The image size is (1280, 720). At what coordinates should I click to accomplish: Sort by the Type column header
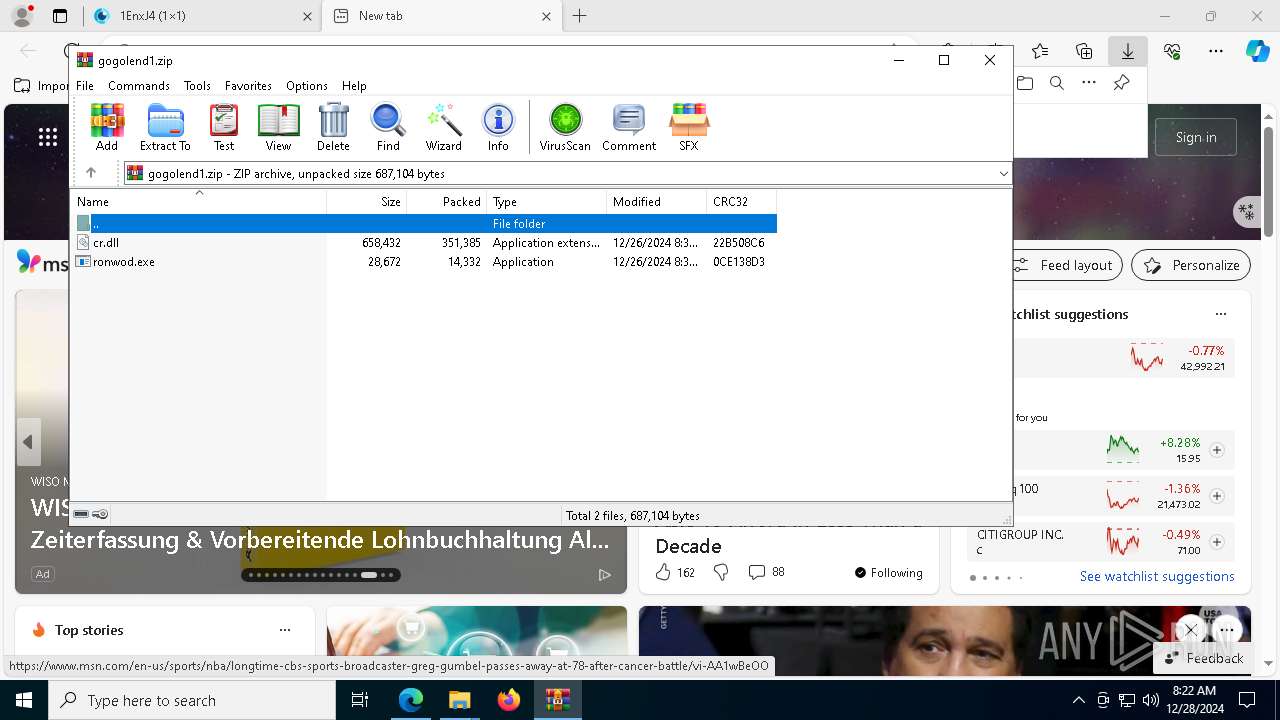click(x=546, y=202)
